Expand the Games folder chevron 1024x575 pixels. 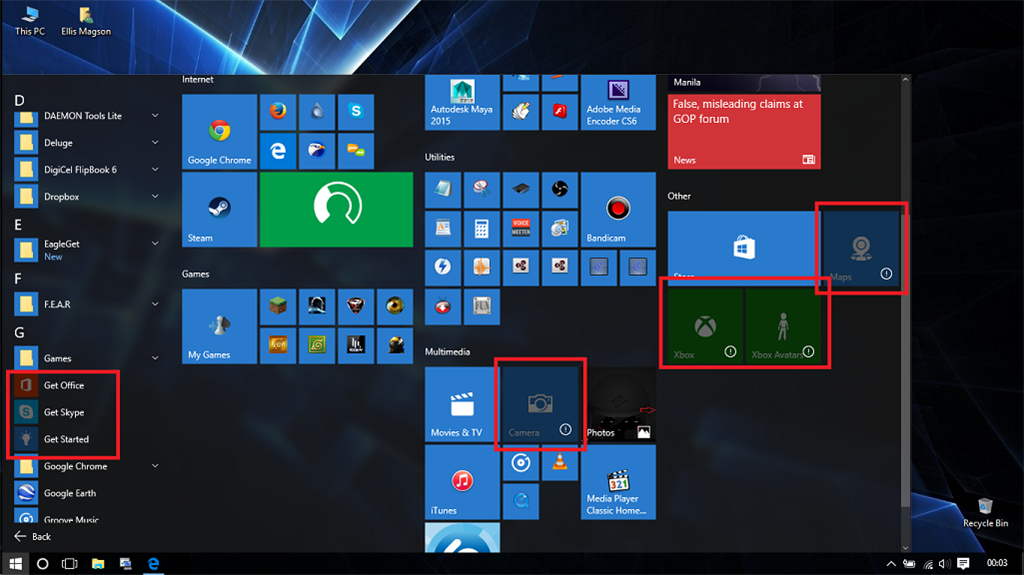pyautogui.click(x=155, y=358)
